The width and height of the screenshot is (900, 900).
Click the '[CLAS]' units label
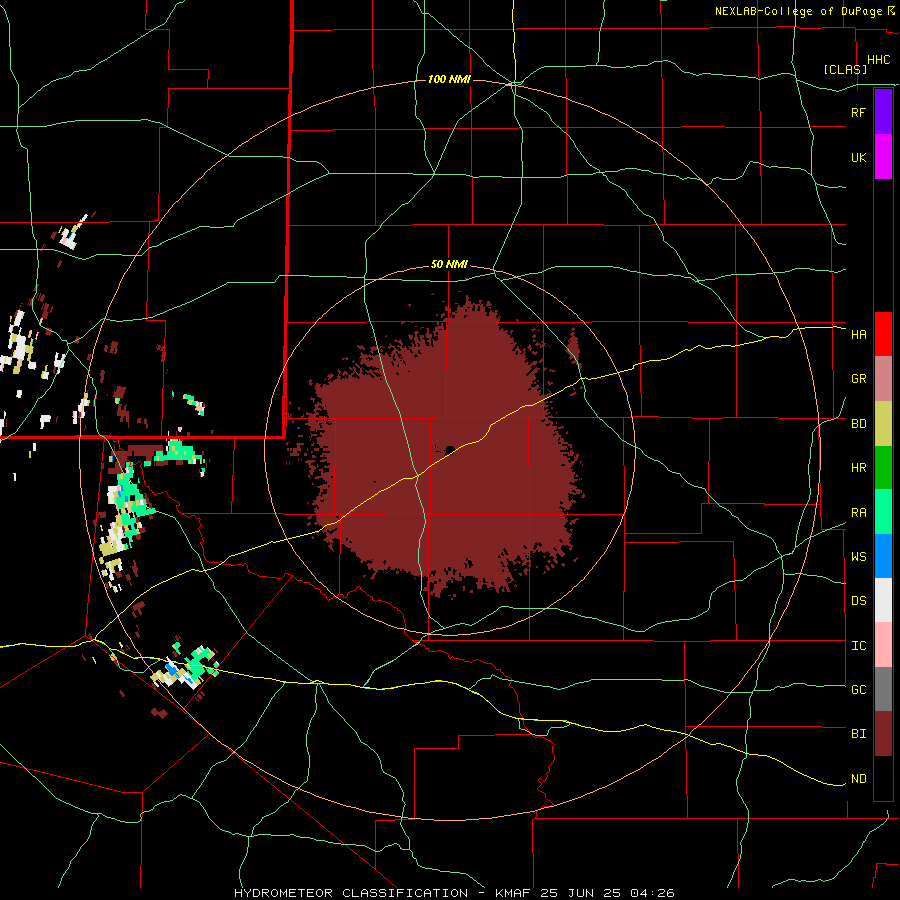(x=845, y=69)
